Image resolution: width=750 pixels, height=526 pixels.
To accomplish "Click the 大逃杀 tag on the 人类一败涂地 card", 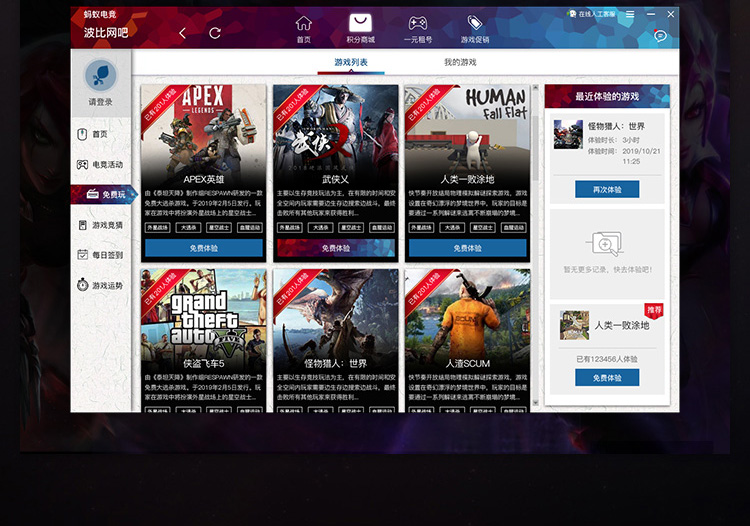I will [452, 228].
